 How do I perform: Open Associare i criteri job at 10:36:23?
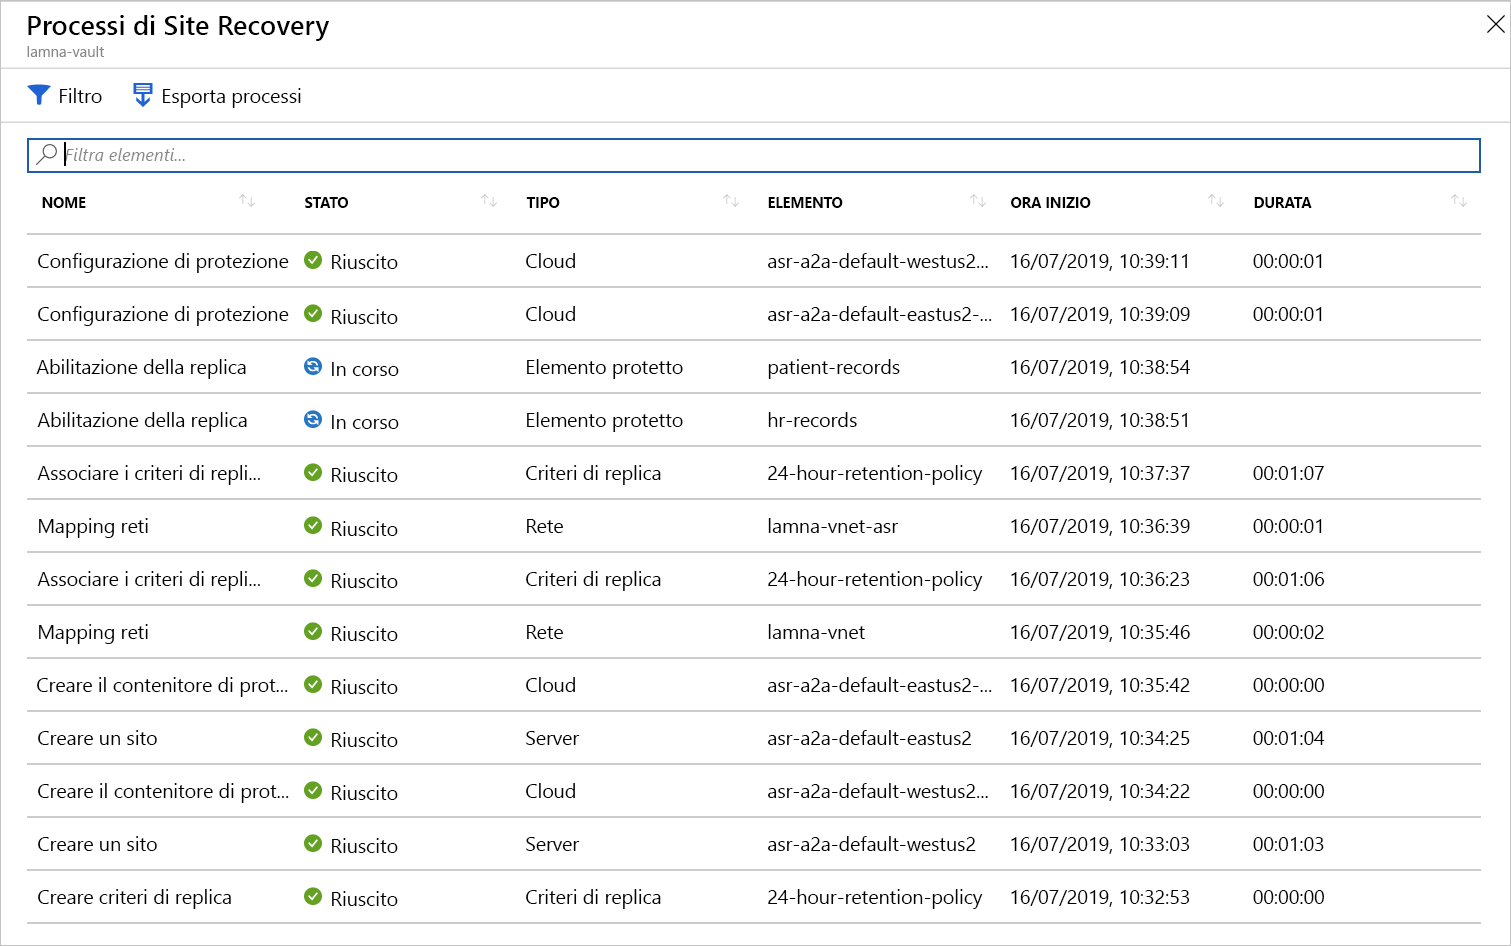pos(149,579)
